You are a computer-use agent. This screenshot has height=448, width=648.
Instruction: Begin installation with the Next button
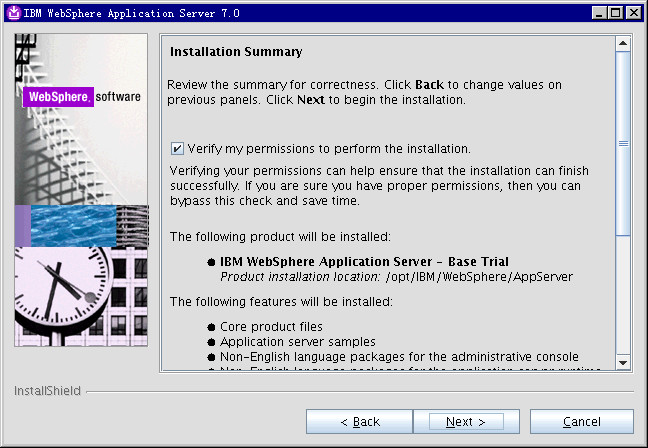[466, 421]
